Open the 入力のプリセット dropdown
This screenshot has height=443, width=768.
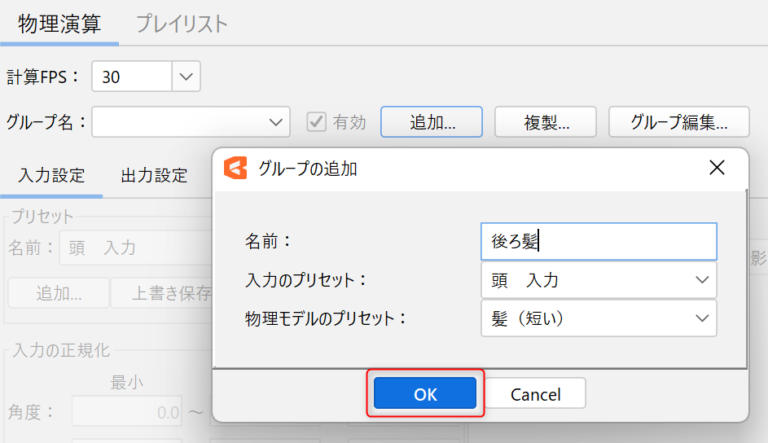click(597, 280)
